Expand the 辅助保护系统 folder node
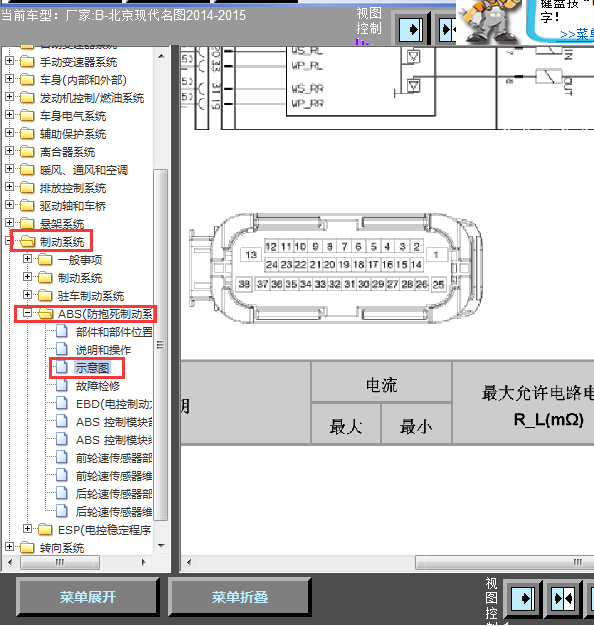Viewport: 594px width, 626px height. click(x=9, y=133)
